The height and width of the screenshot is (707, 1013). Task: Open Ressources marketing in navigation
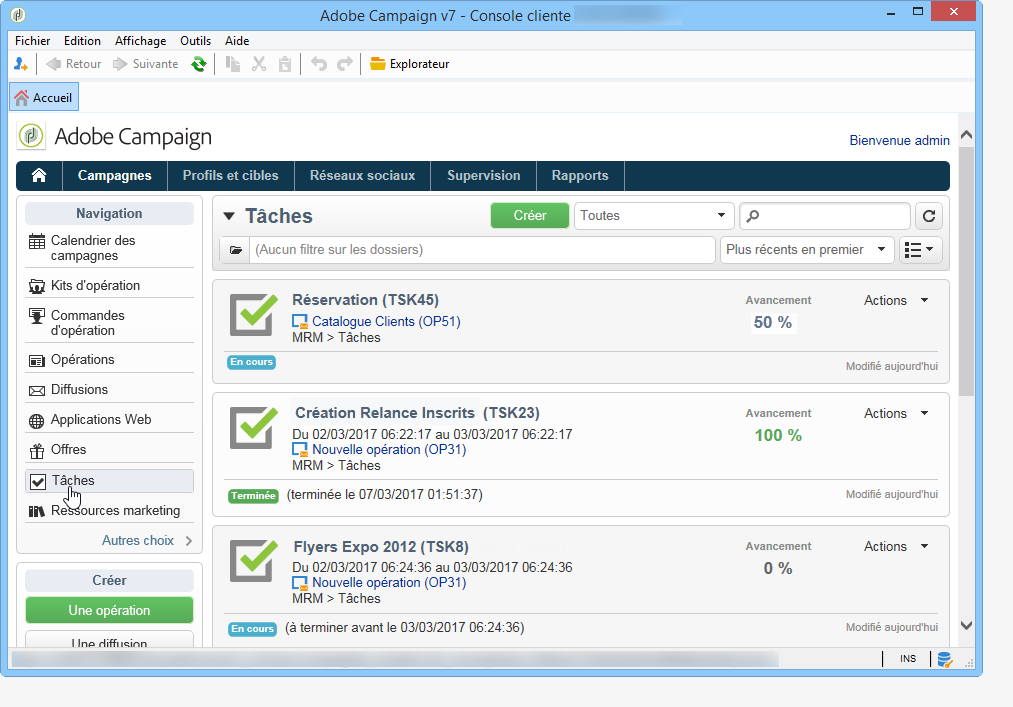pyautogui.click(x=109, y=511)
